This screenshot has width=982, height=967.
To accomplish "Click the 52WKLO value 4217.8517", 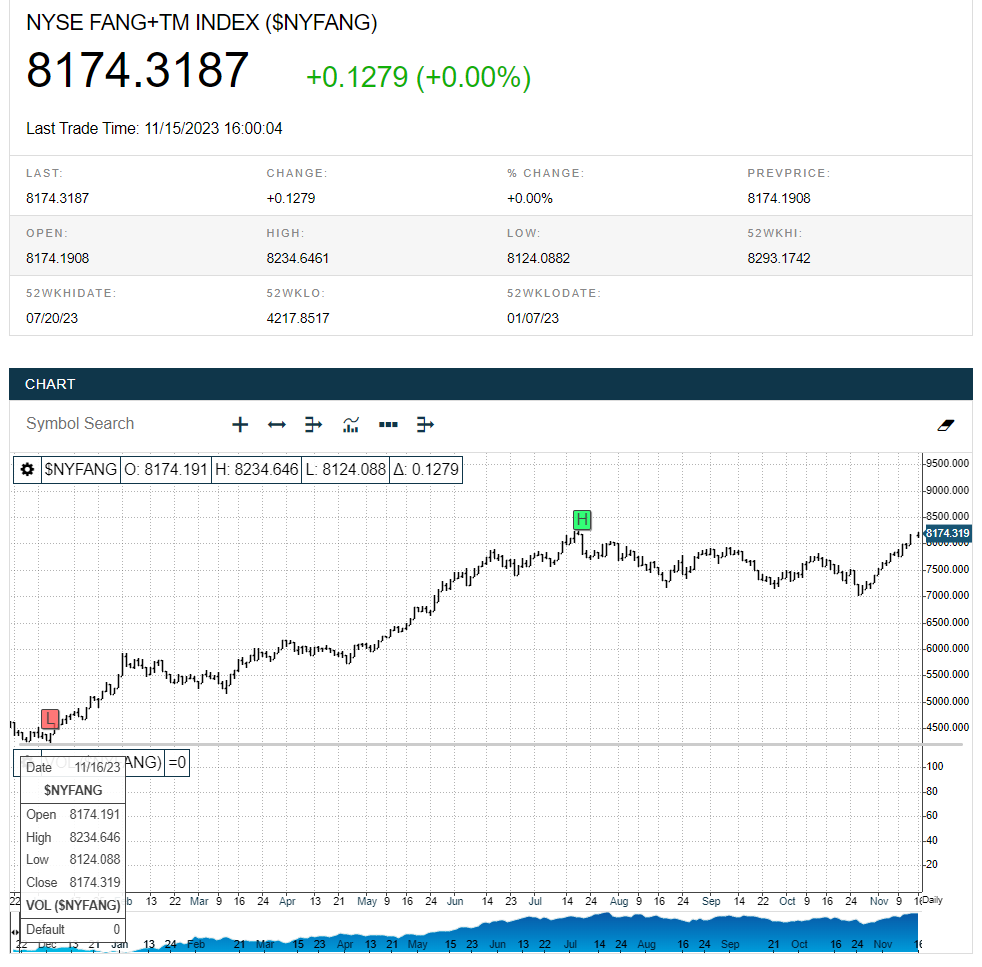I will click(x=297, y=318).
